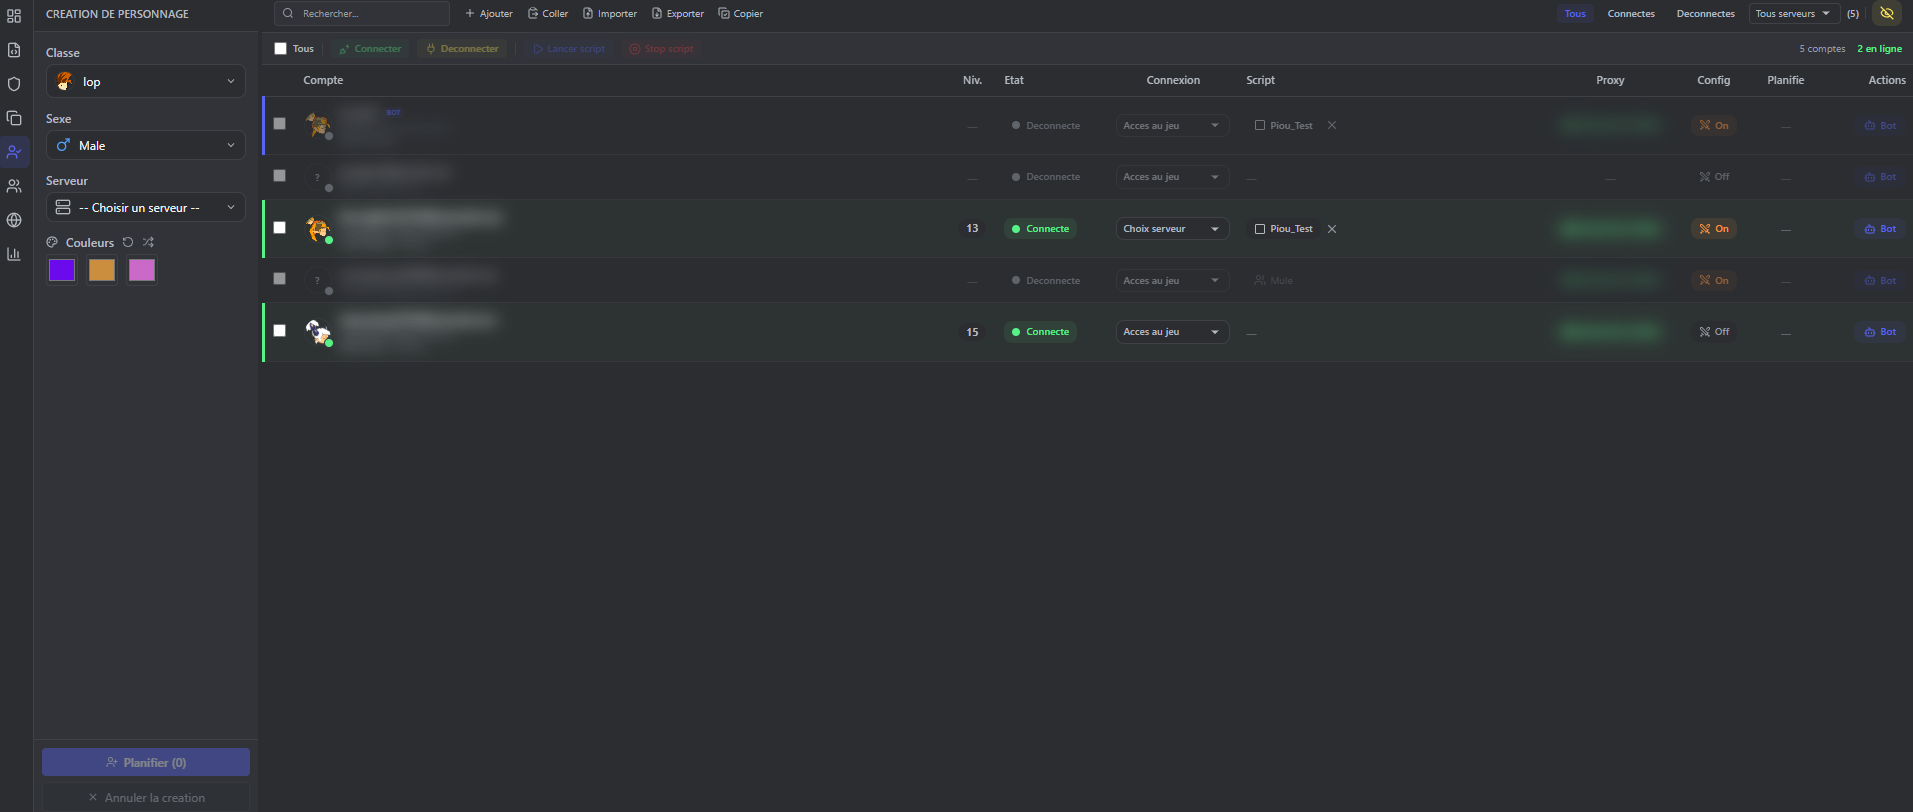Click the Lancer script button
The height and width of the screenshot is (812, 1913).
pyautogui.click(x=569, y=49)
